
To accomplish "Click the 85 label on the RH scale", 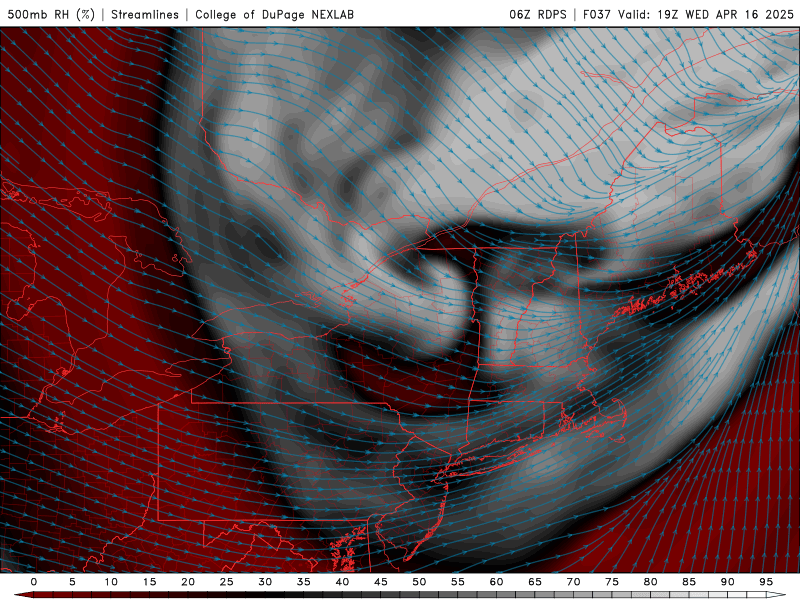I will (689, 582).
